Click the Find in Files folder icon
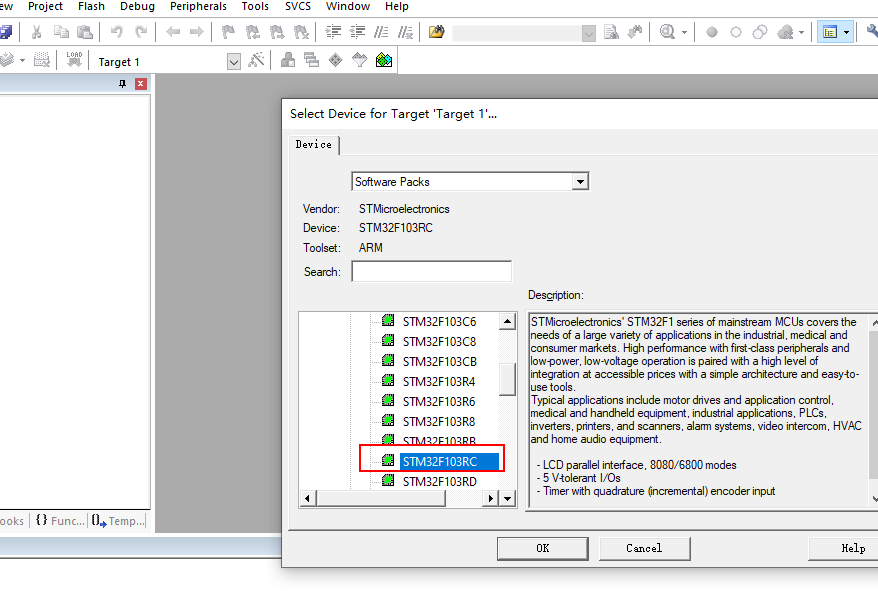Viewport: 878px width, 592px height. point(436,33)
